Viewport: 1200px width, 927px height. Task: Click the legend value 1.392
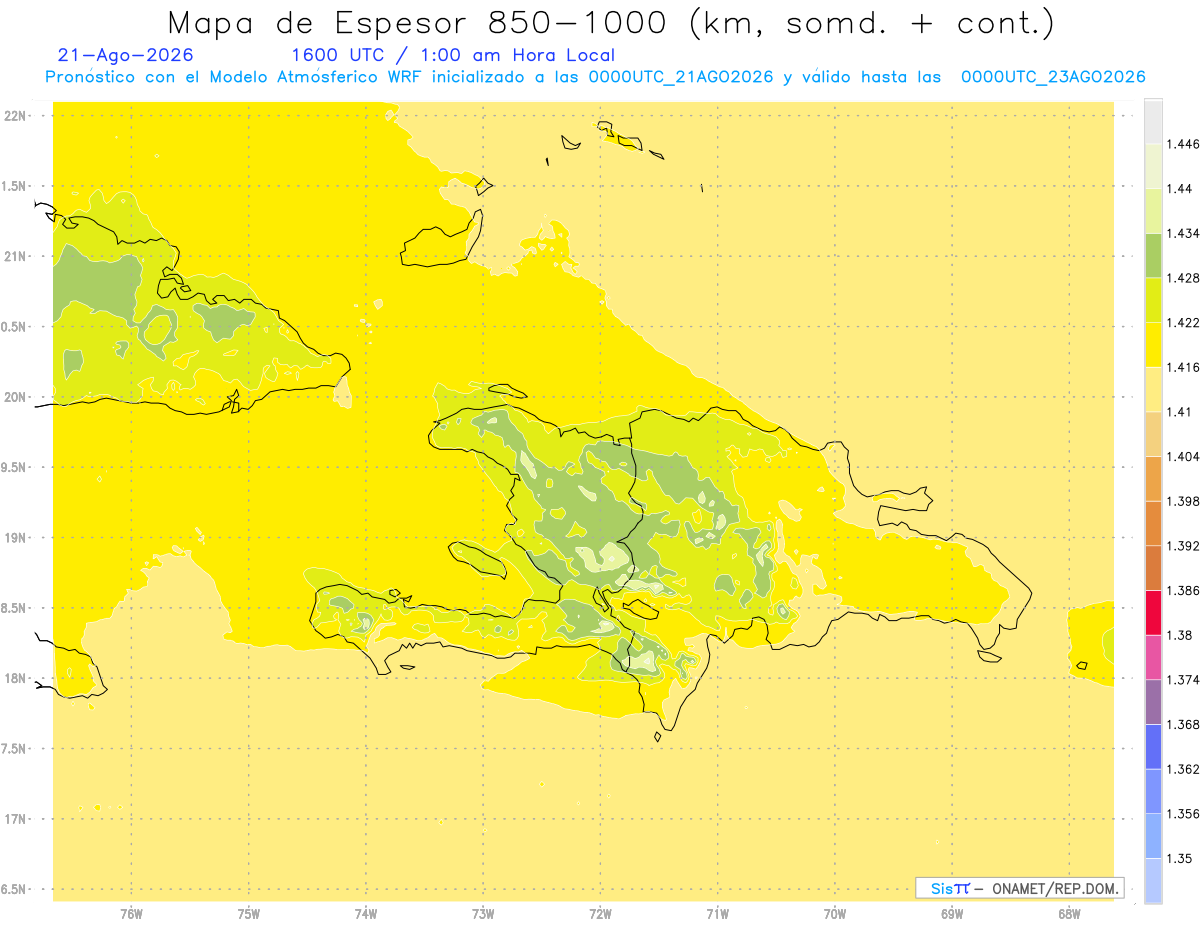click(1182, 546)
